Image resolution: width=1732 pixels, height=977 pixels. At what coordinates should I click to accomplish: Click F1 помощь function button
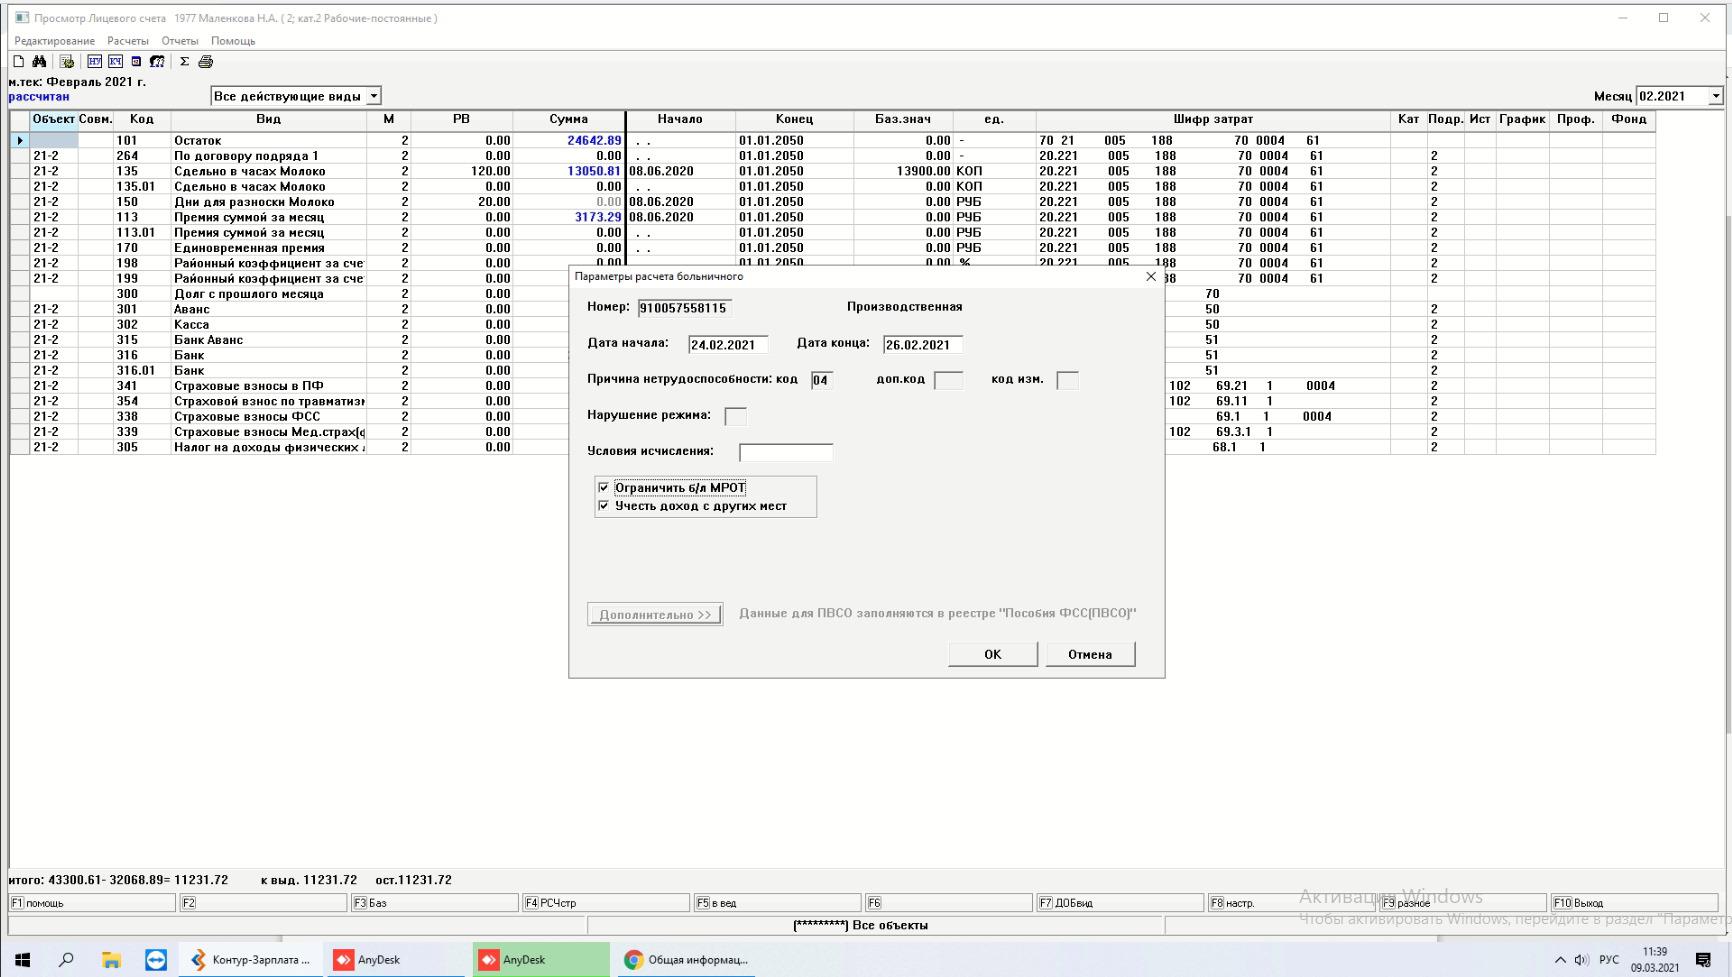[92, 903]
